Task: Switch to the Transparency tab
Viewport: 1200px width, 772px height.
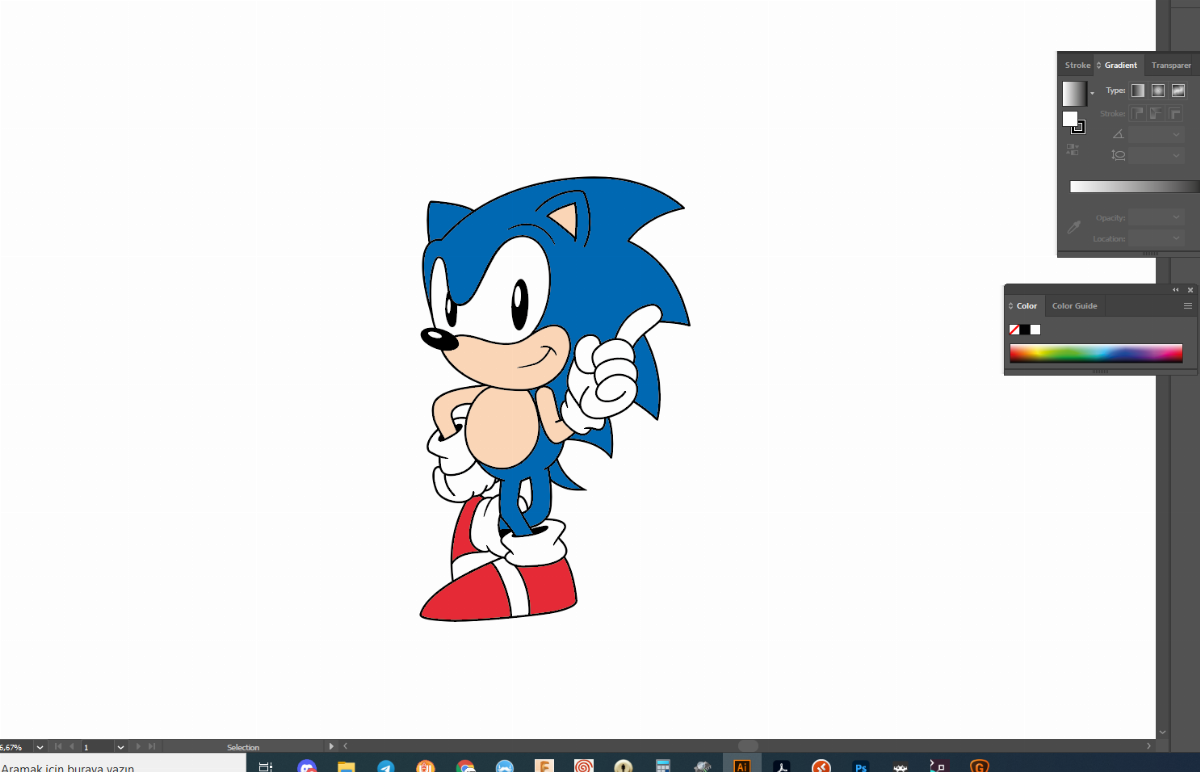Action: (1171, 65)
